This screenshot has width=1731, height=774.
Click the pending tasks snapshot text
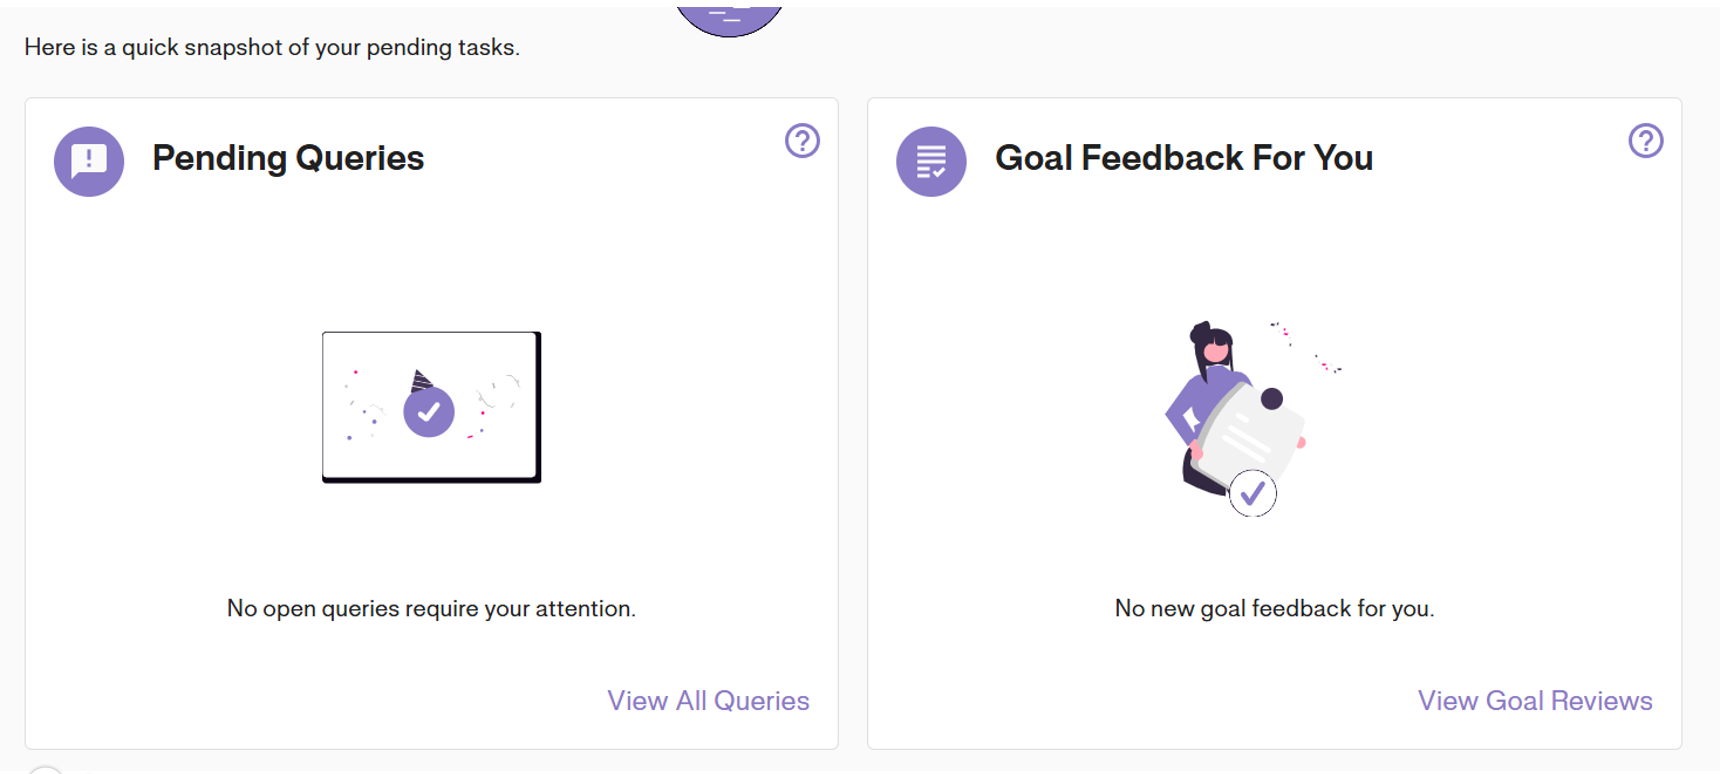point(271,47)
